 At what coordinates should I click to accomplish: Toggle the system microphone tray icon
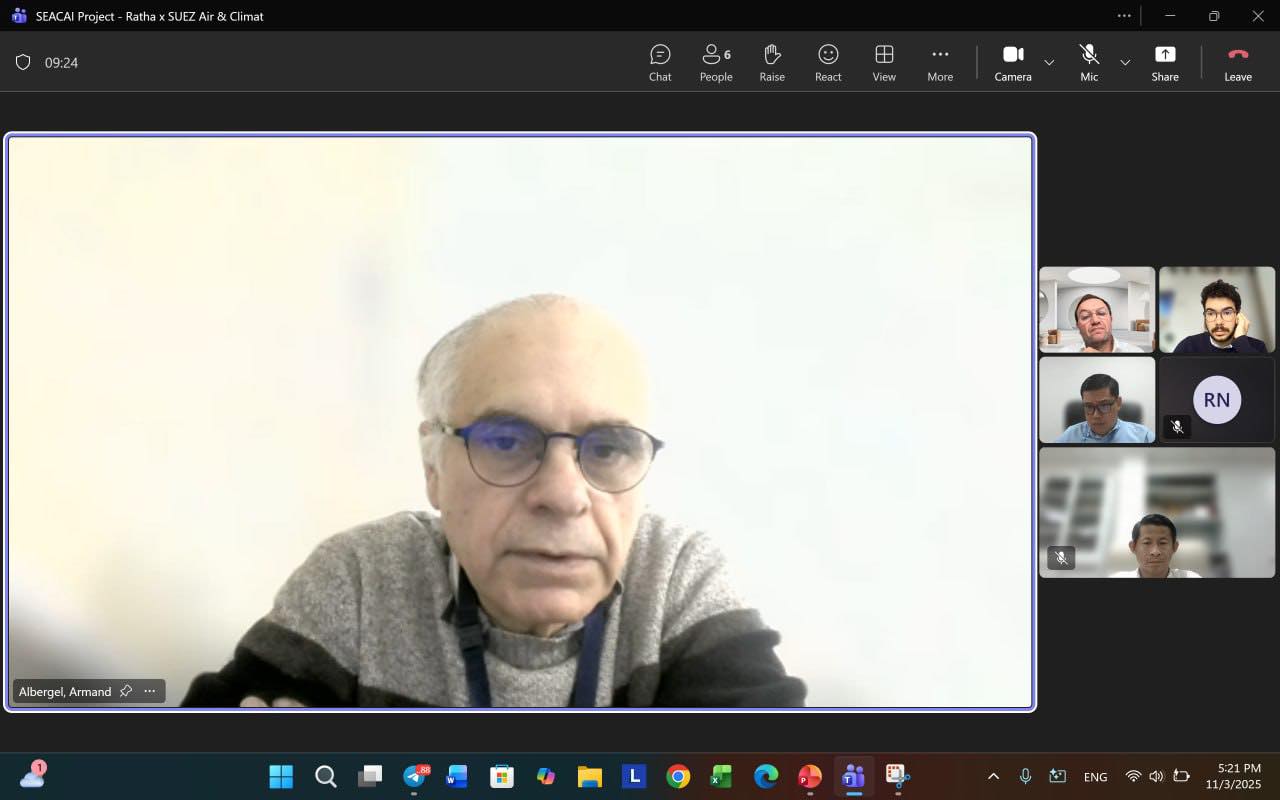[1025, 776]
